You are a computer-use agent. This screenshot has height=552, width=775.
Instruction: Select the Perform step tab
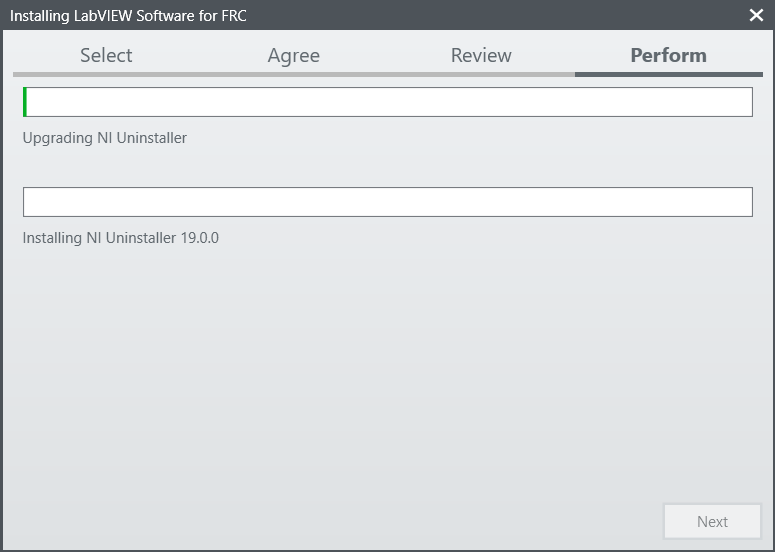pyautogui.click(x=669, y=55)
